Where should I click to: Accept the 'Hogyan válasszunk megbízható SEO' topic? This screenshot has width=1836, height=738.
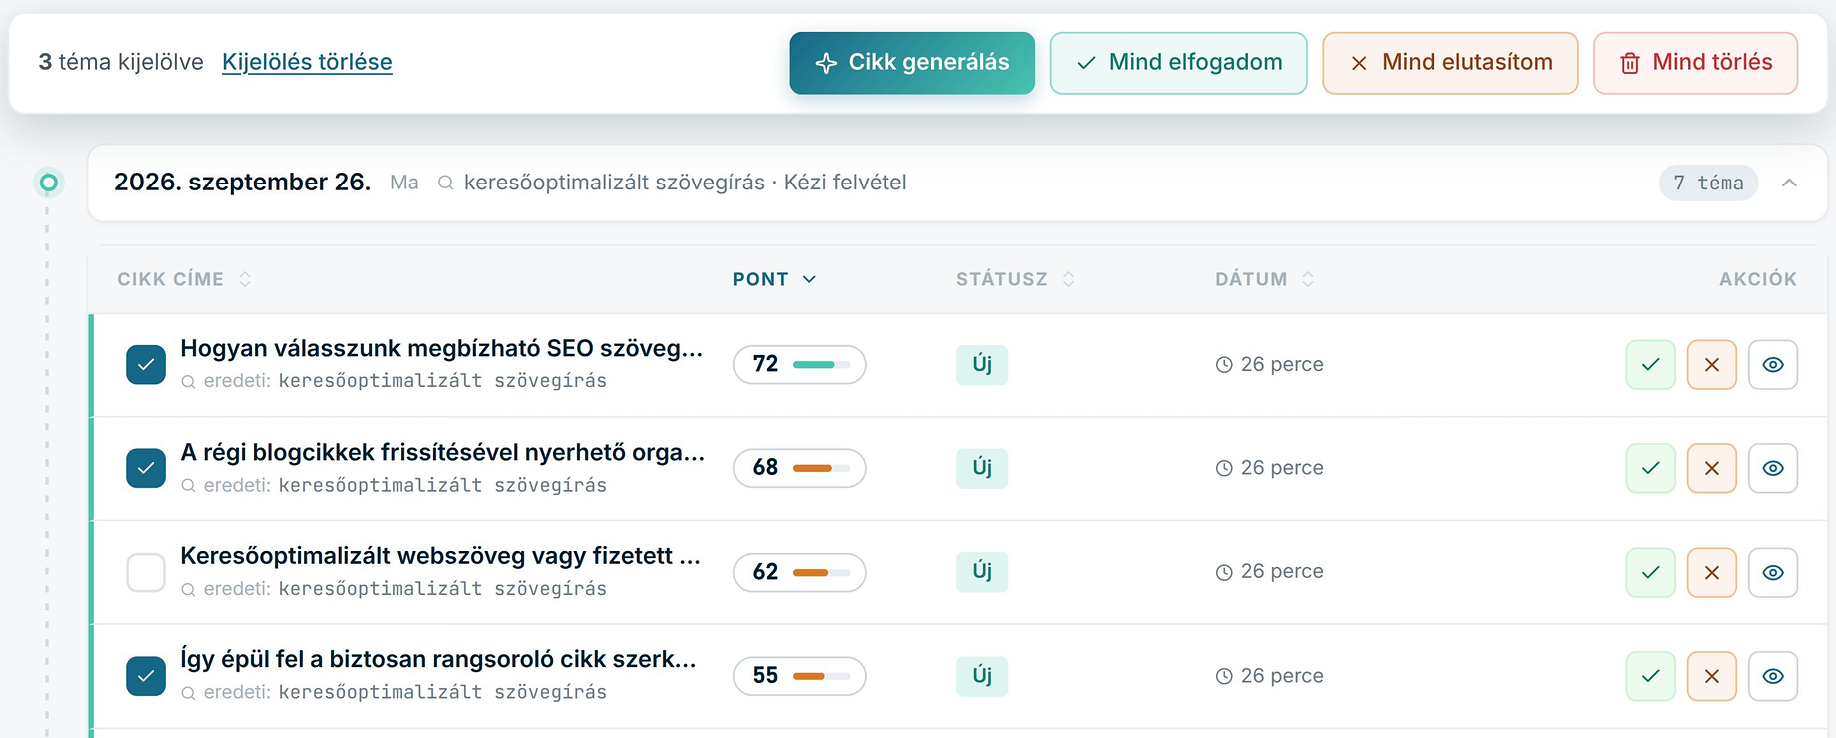(x=1651, y=365)
